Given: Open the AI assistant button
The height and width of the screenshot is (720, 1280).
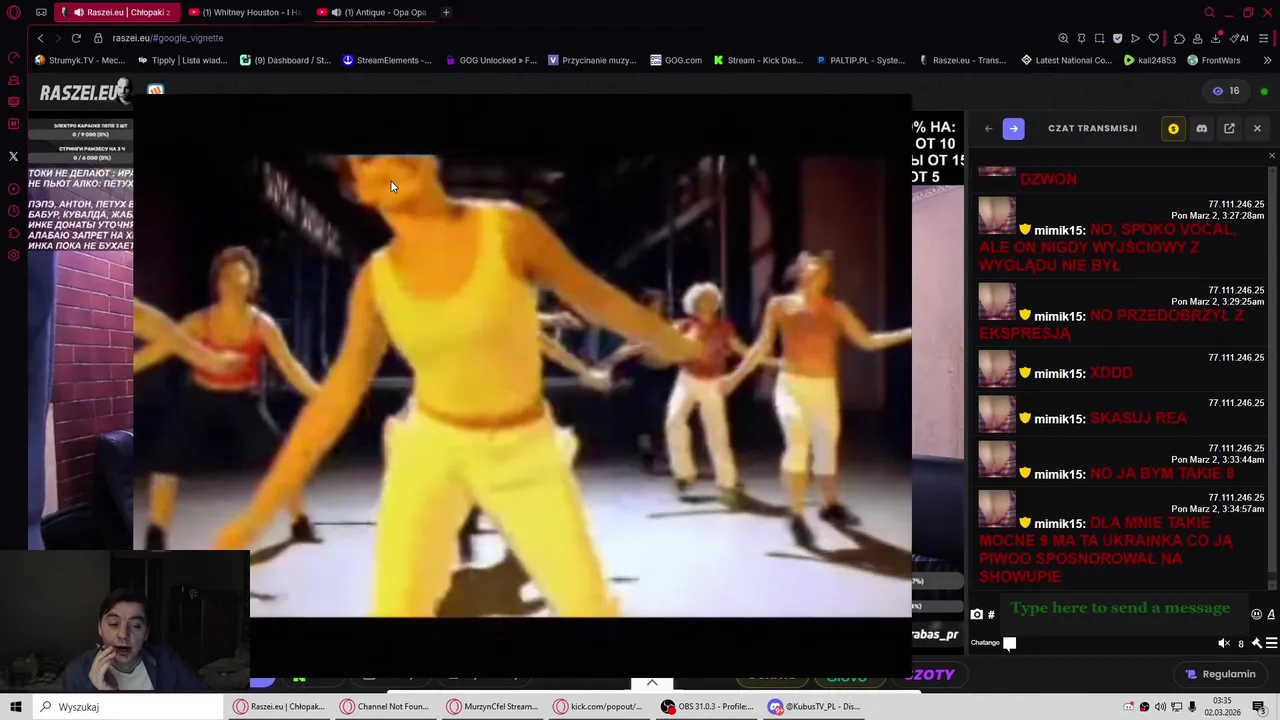Looking at the screenshot, I should click(1240, 38).
